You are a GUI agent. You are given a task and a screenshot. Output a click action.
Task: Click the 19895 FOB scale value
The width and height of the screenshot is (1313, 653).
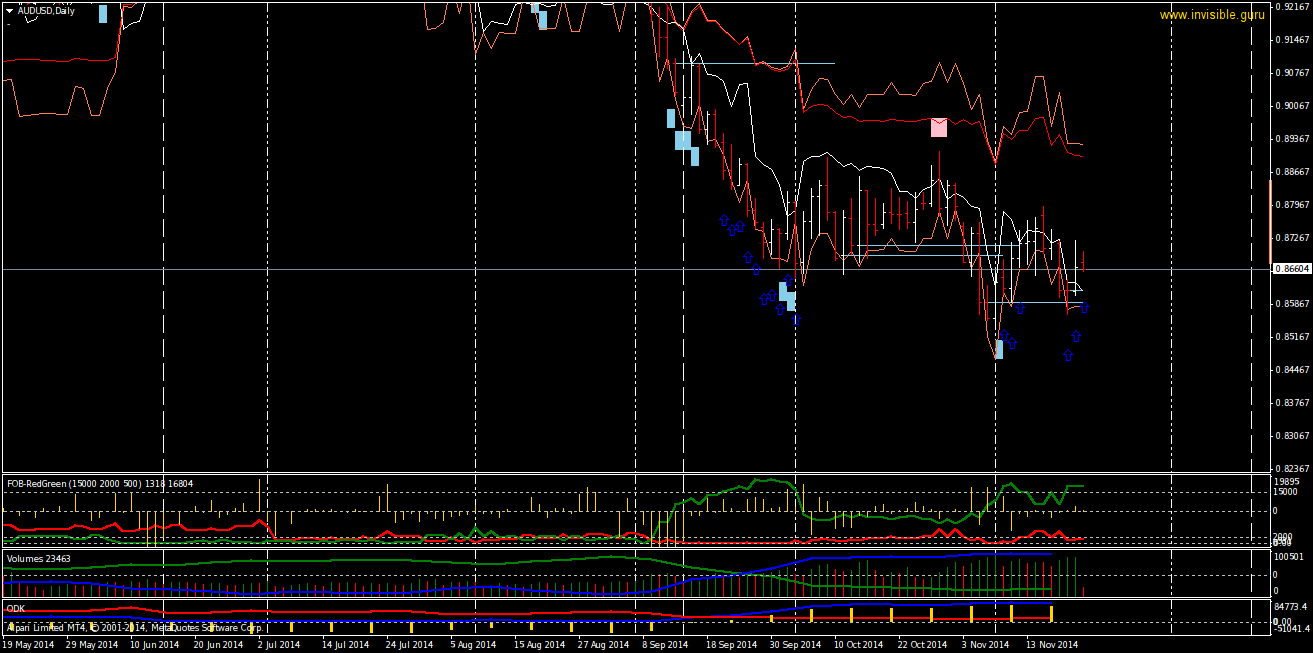pyautogui.click(x=1289, y=481)
